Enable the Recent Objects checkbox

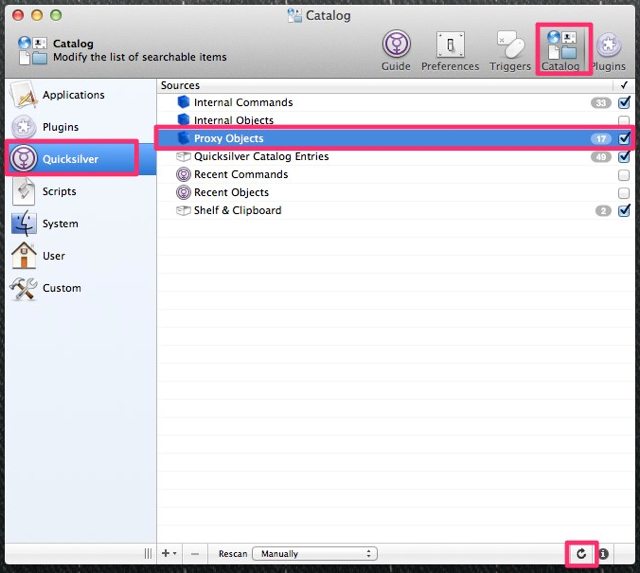tap(624, 193)
